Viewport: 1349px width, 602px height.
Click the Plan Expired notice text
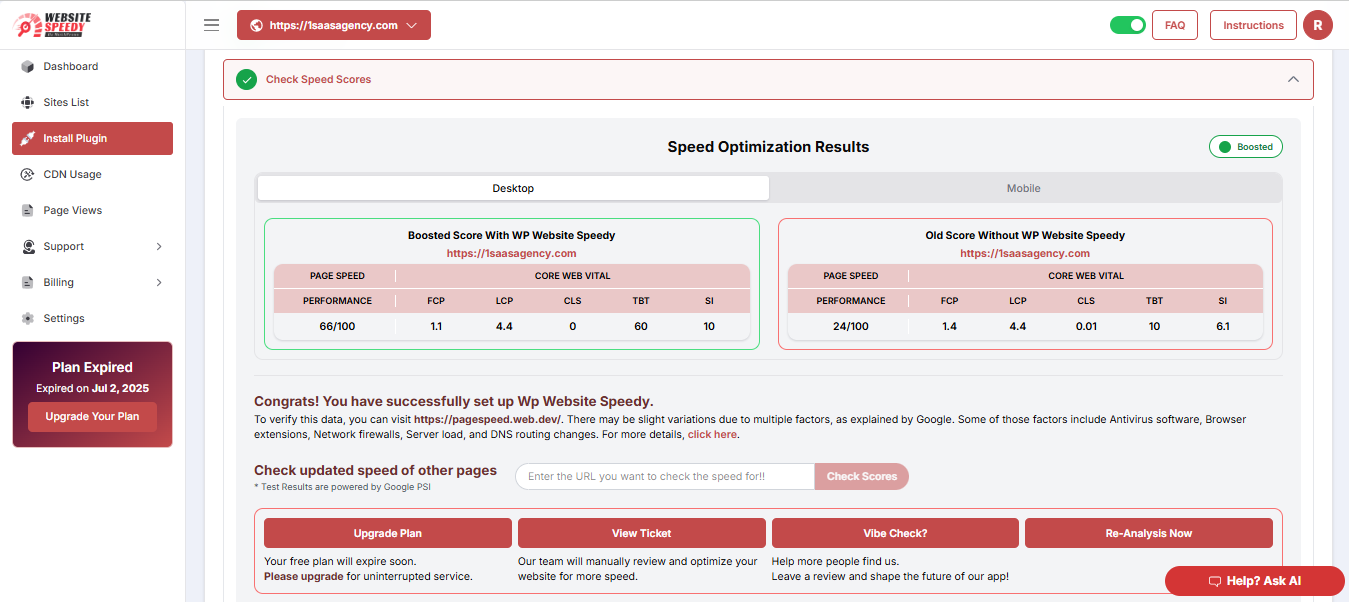coord(92,367)
